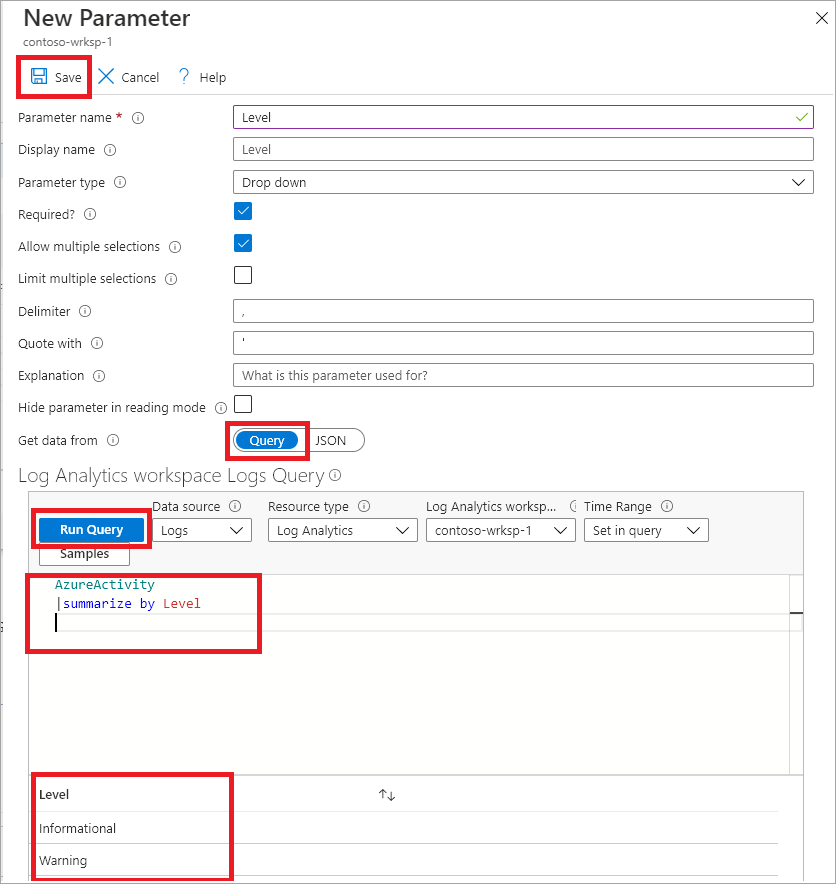Select the Query tab
The height and width of the screenshot is (884, 836).
[267, 440]
